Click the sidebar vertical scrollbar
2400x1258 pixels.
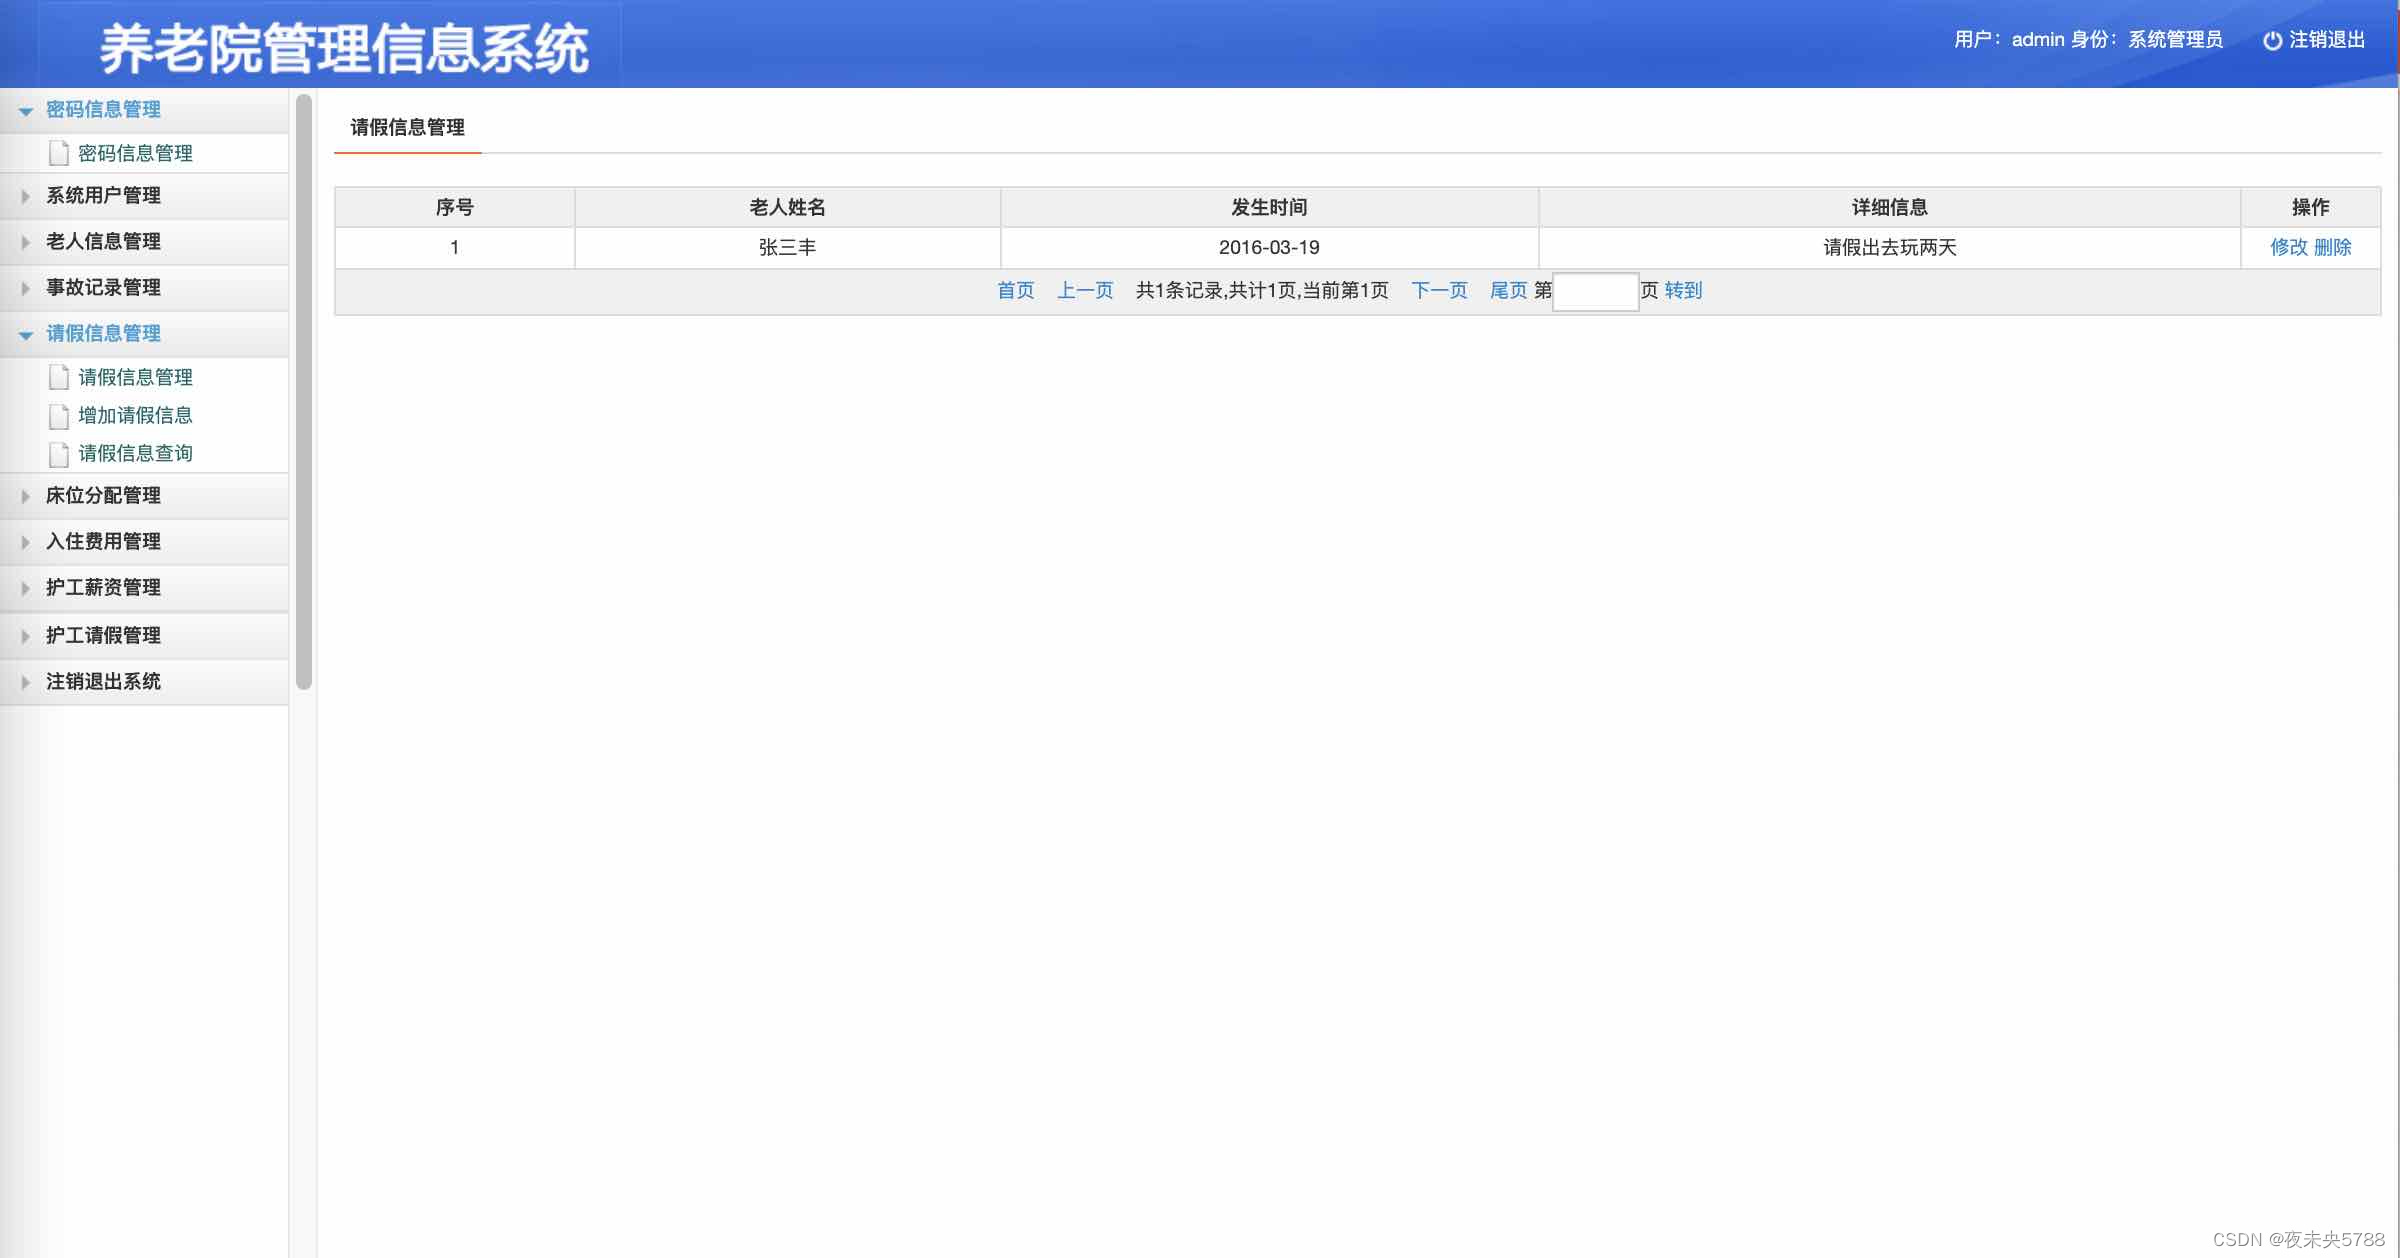click(304, 391)
